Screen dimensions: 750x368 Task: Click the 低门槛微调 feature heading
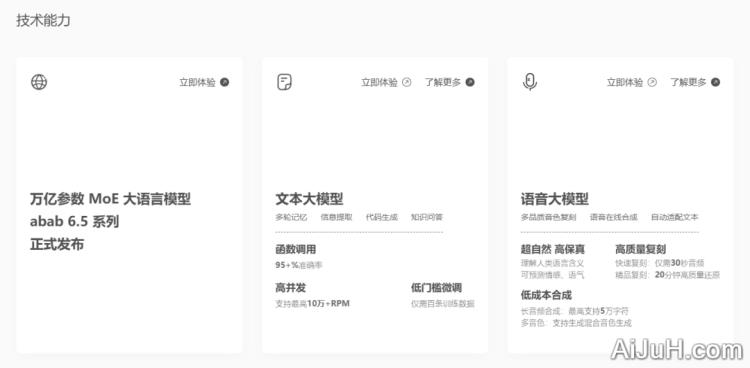pyautogui.click(x=436, y=288)
